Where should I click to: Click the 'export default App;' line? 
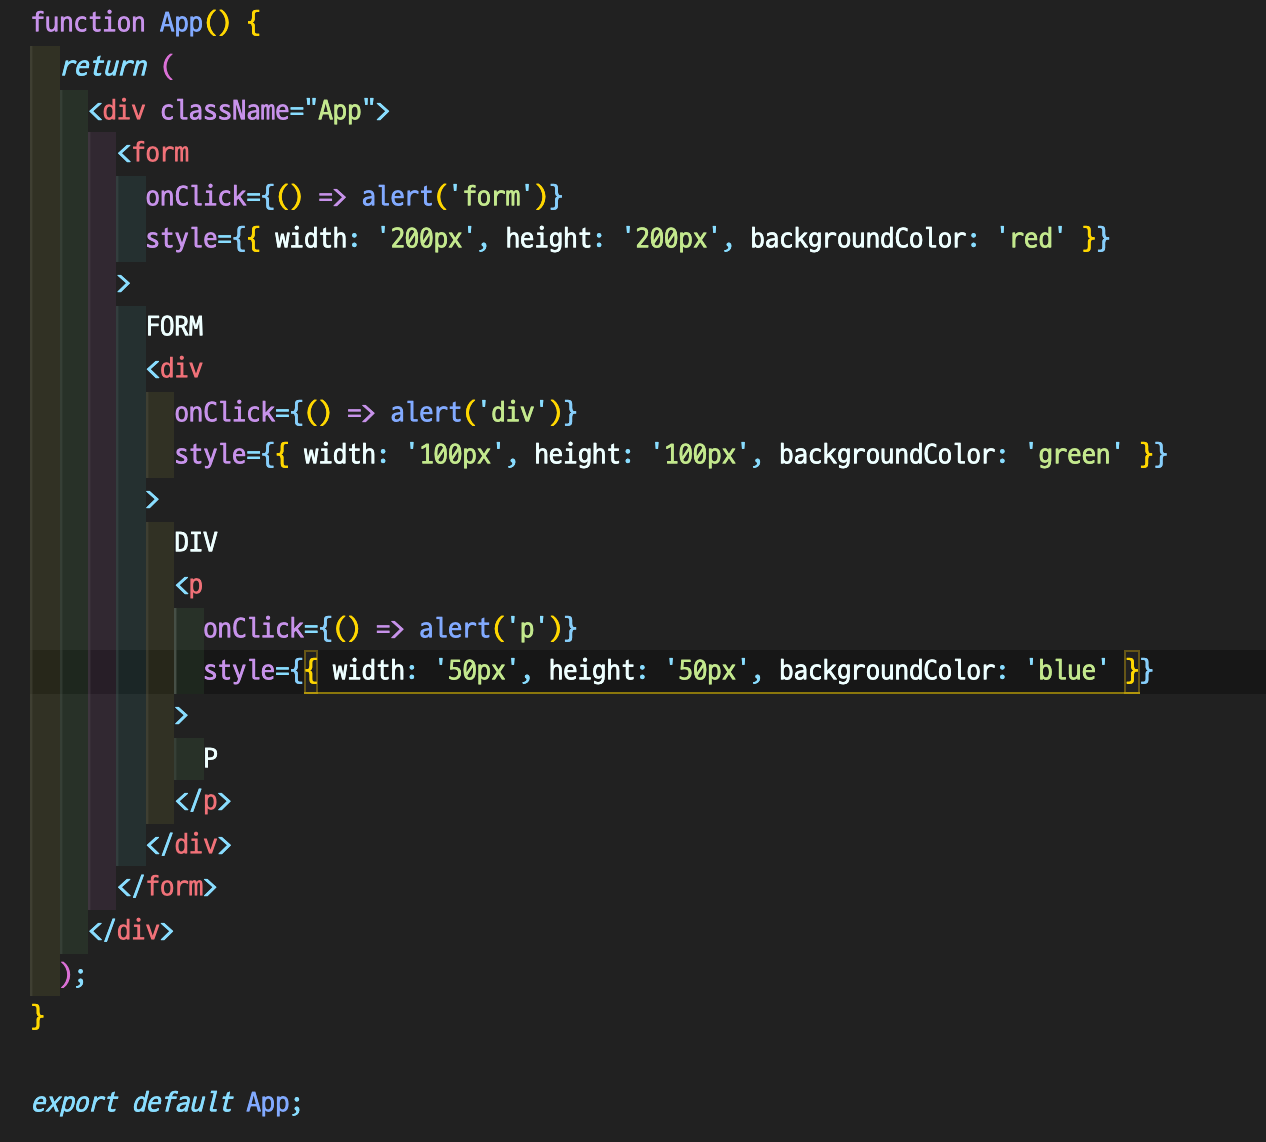(167, 1102)
